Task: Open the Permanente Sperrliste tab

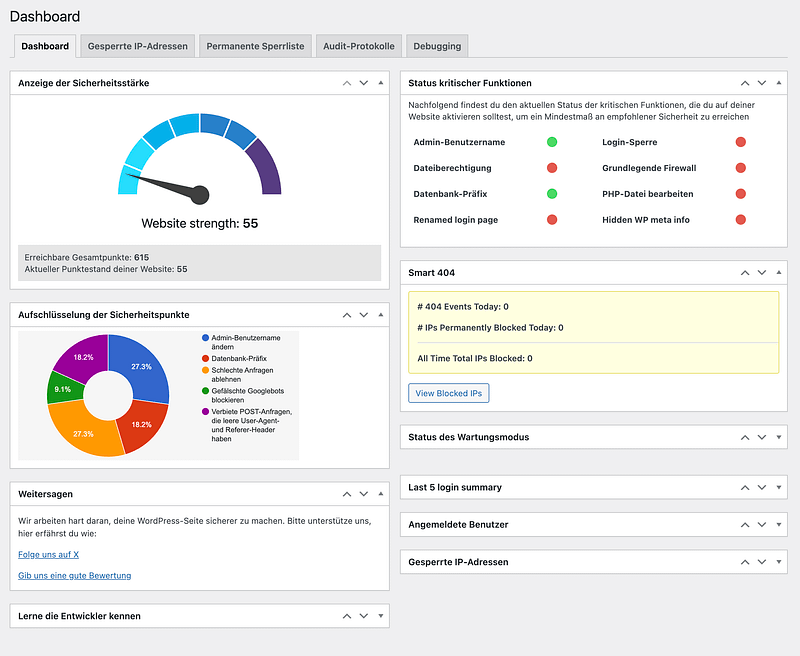Action: pyautogui.click(x=253, y=46)
